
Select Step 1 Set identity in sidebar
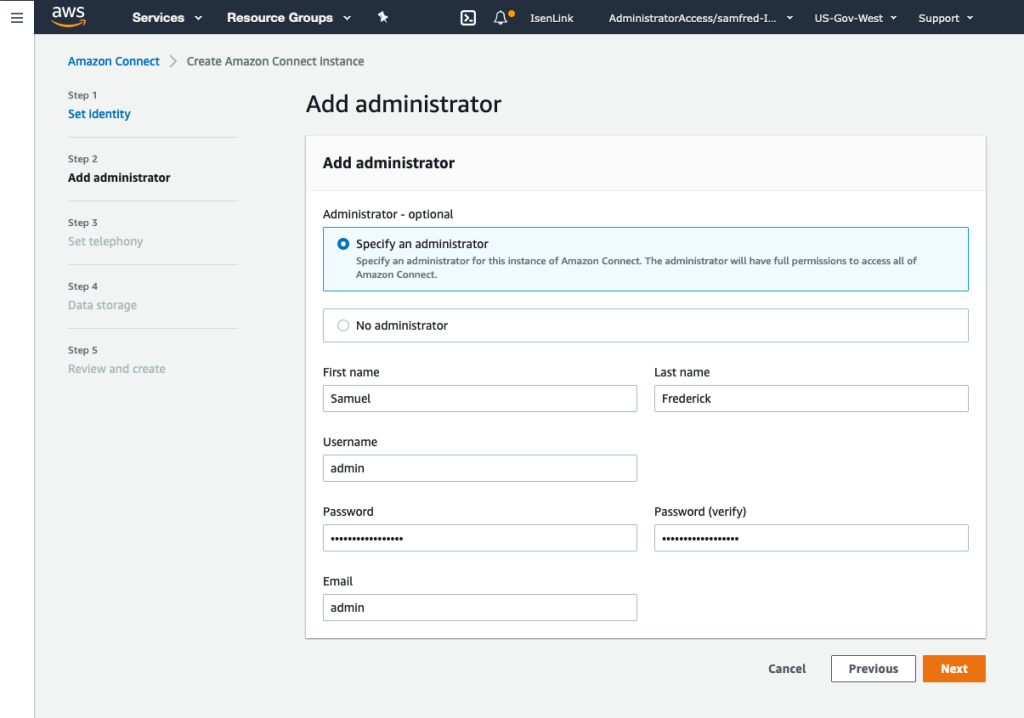[x=99, y=113]
